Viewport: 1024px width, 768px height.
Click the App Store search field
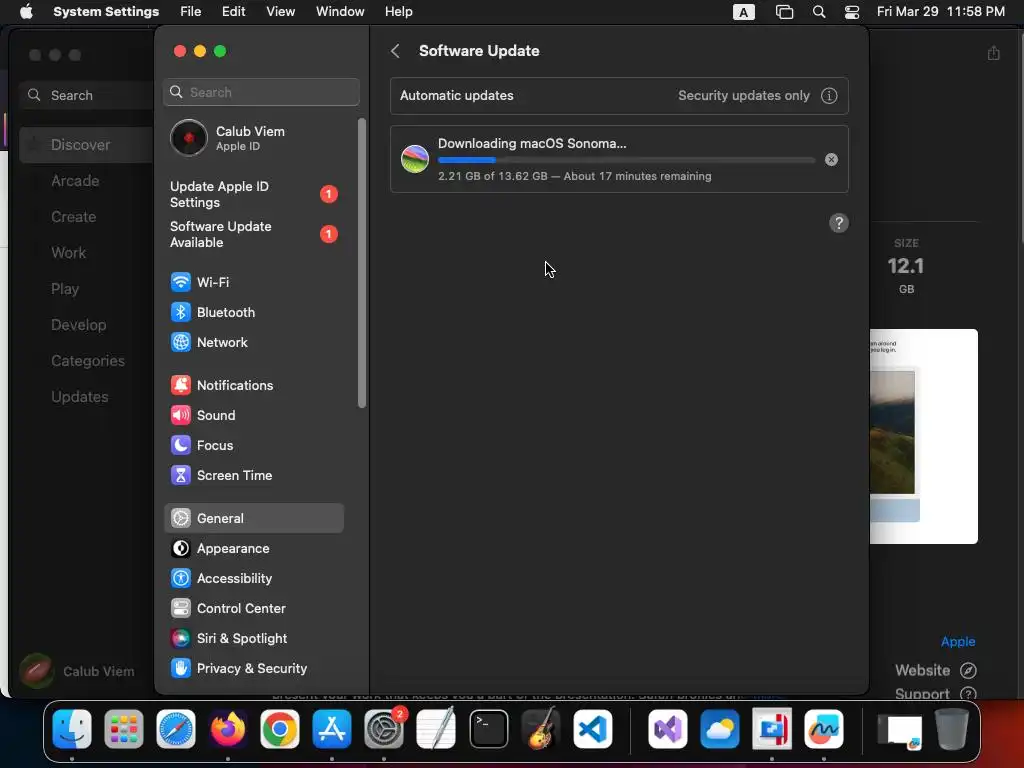tap(86, 95)
